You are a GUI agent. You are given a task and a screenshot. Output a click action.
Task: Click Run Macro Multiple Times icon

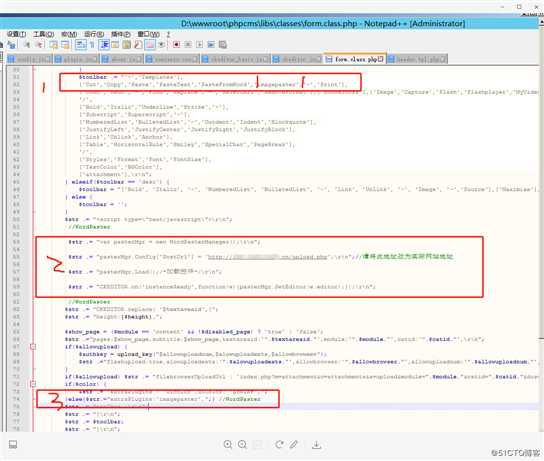[211, 44]
